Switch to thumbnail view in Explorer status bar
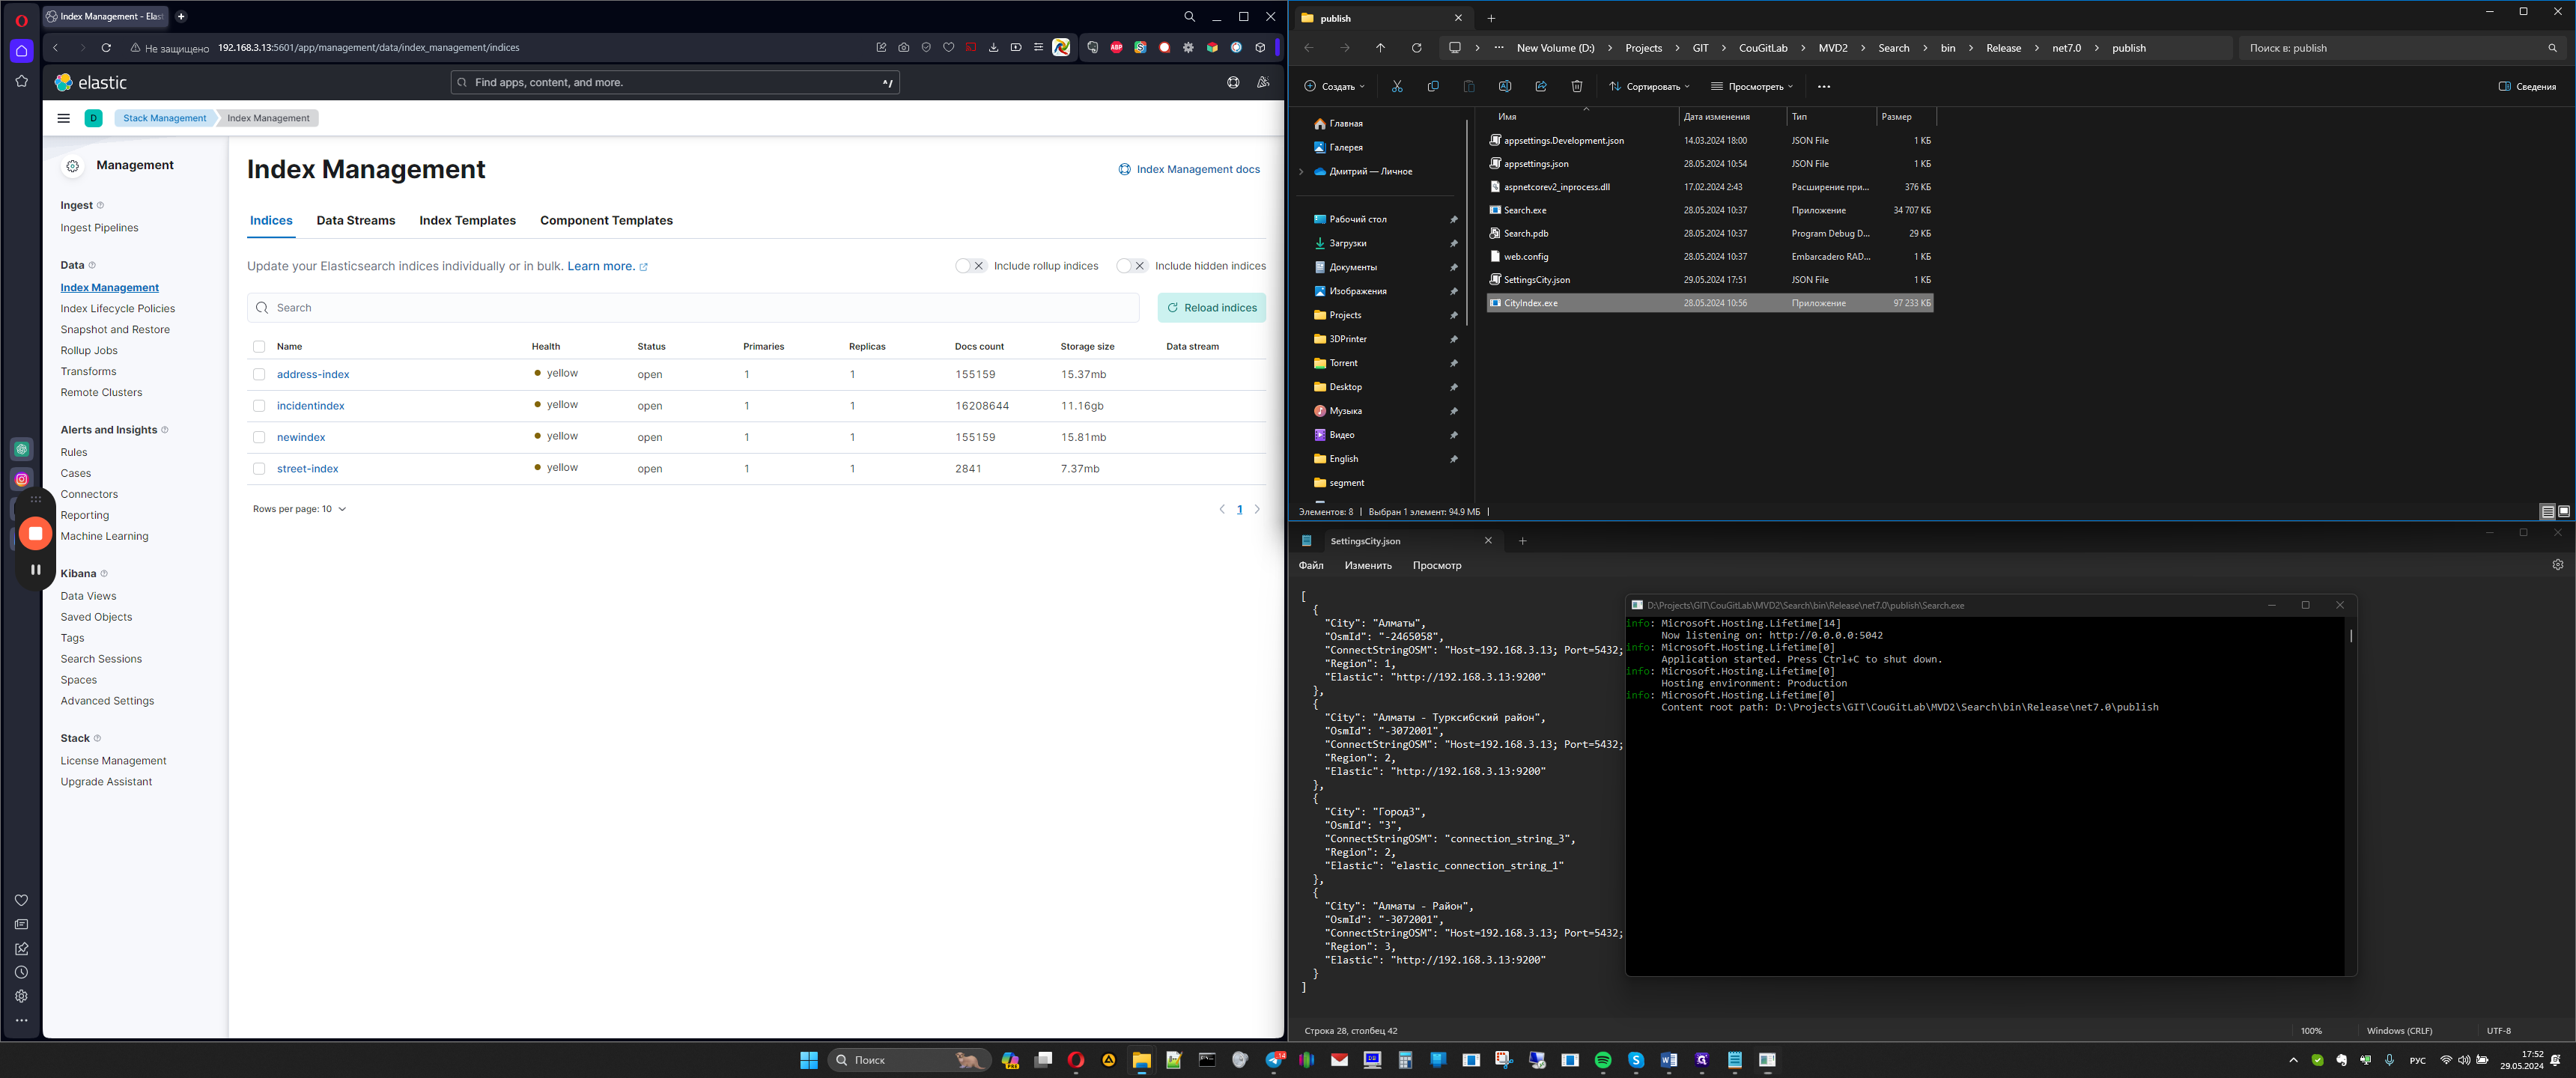 [2564, 511]
